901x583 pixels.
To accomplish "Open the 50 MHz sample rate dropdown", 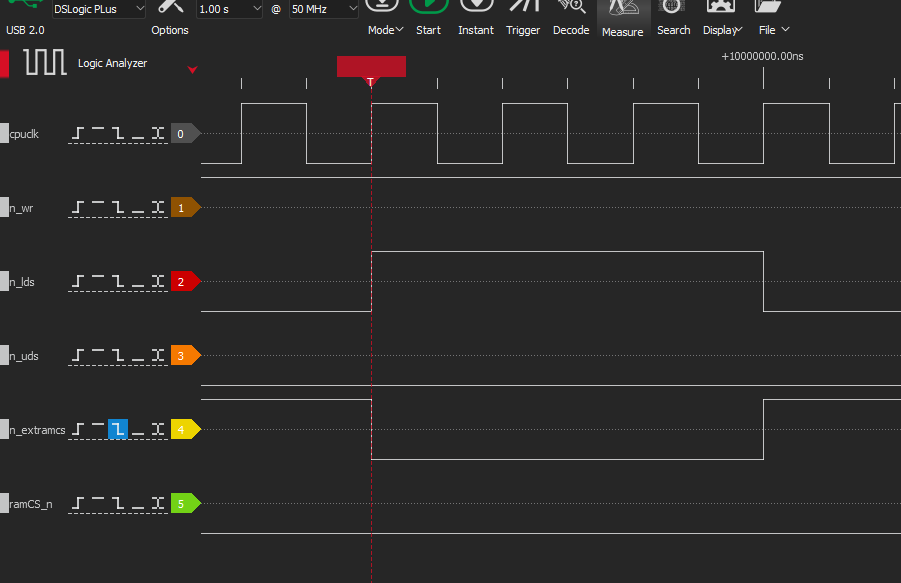I will [x=324, y=9].
